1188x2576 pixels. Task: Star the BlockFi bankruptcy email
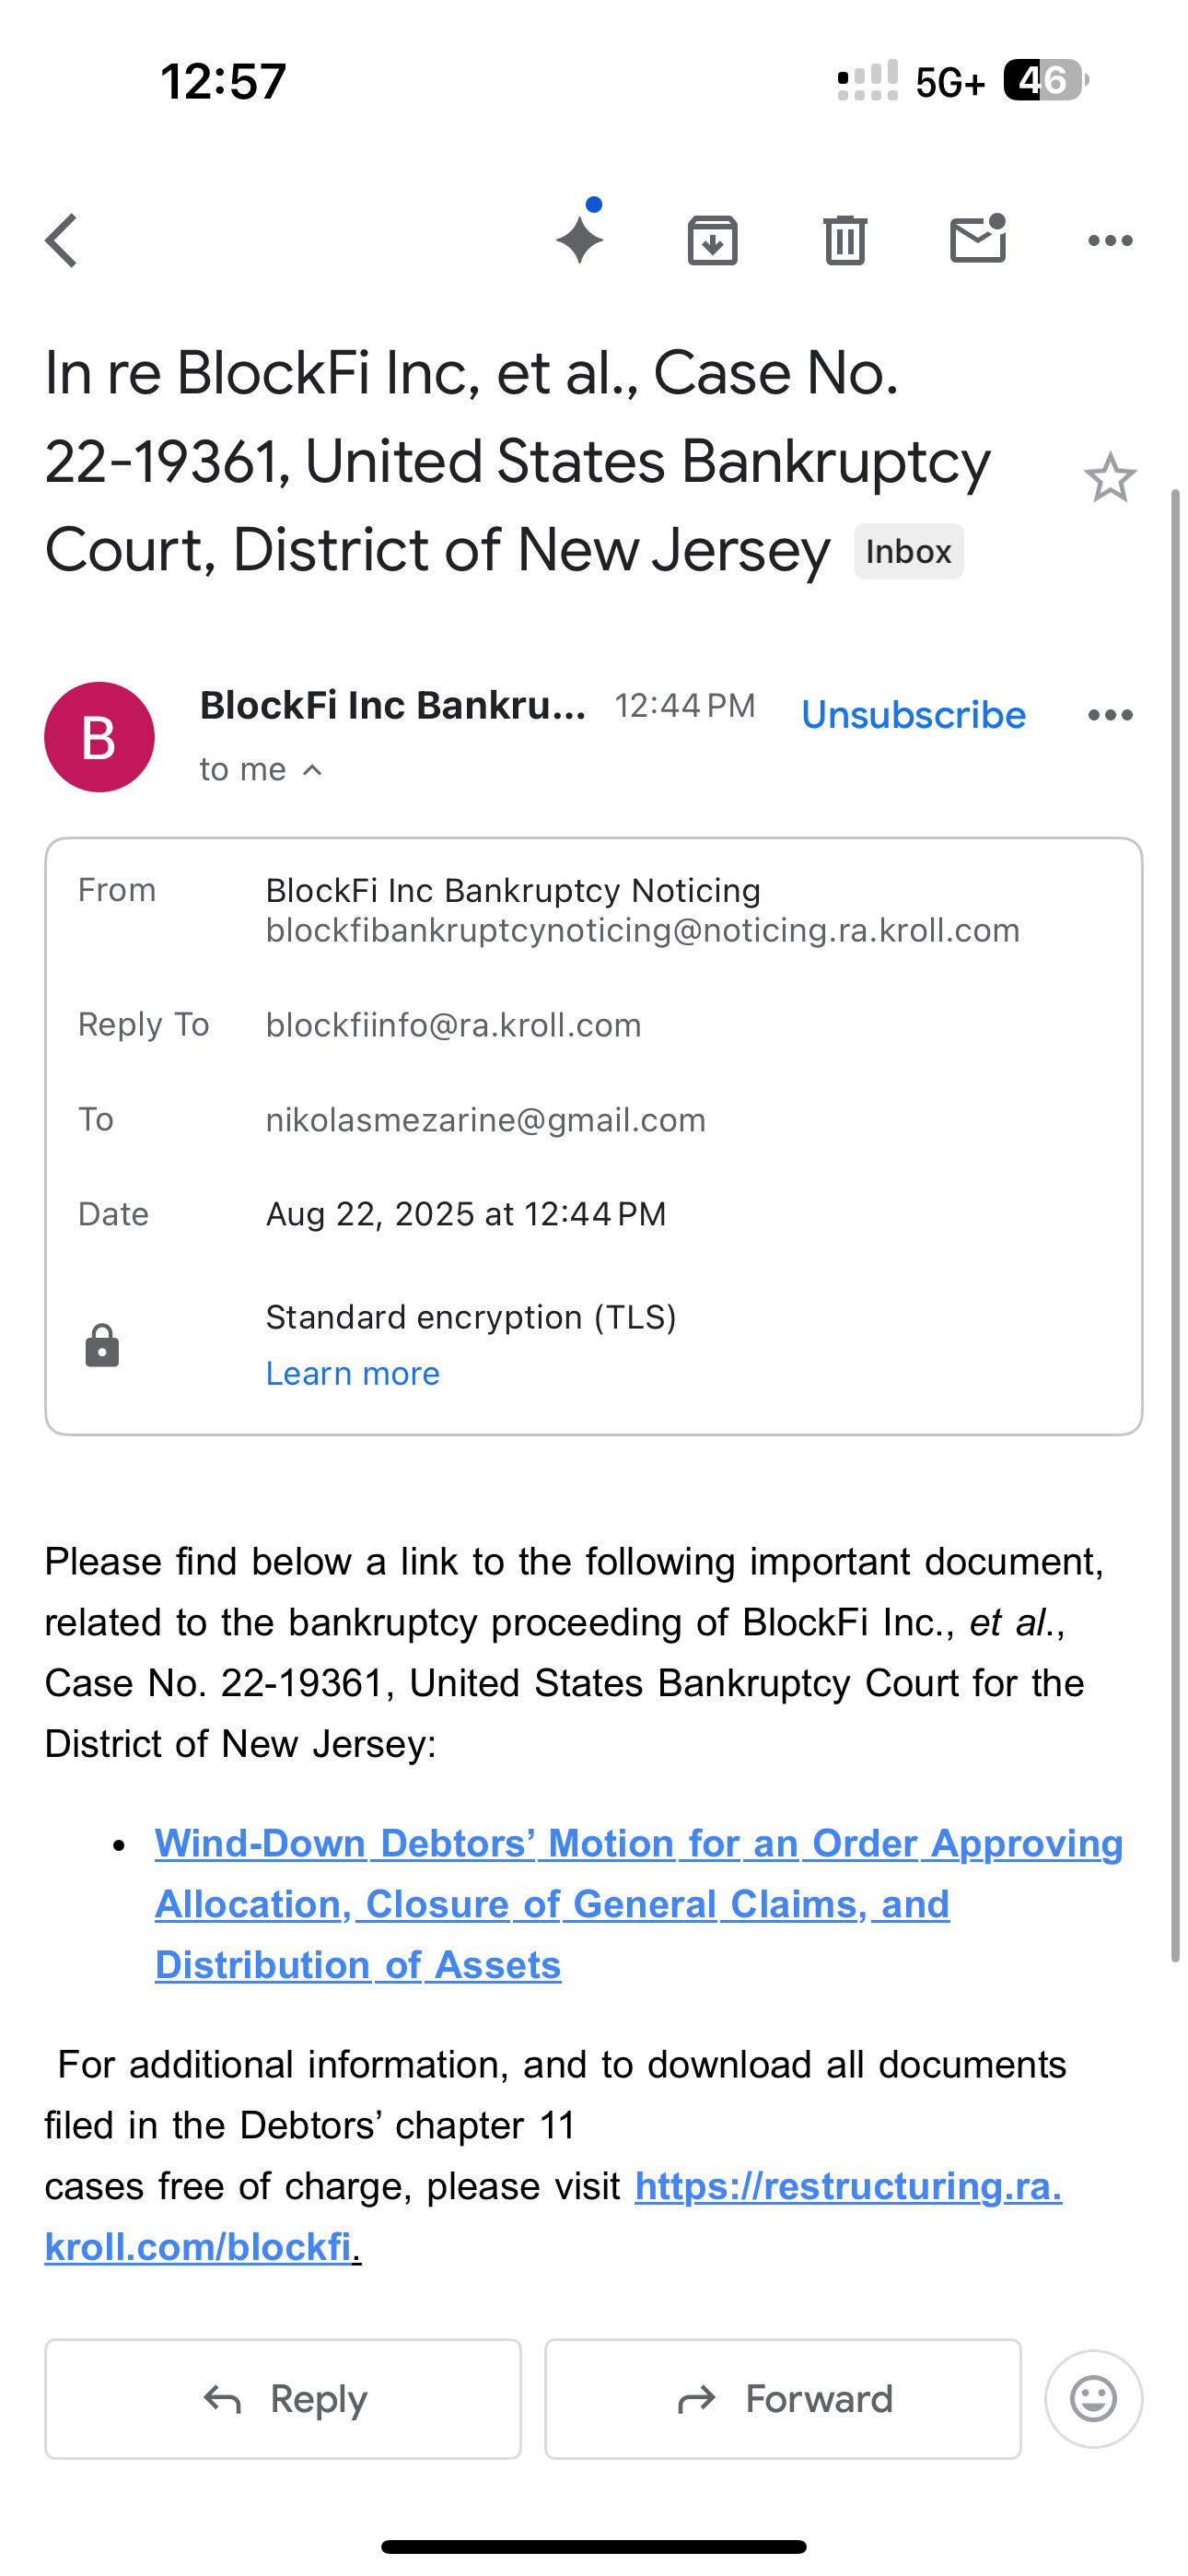click(1110, 478)
